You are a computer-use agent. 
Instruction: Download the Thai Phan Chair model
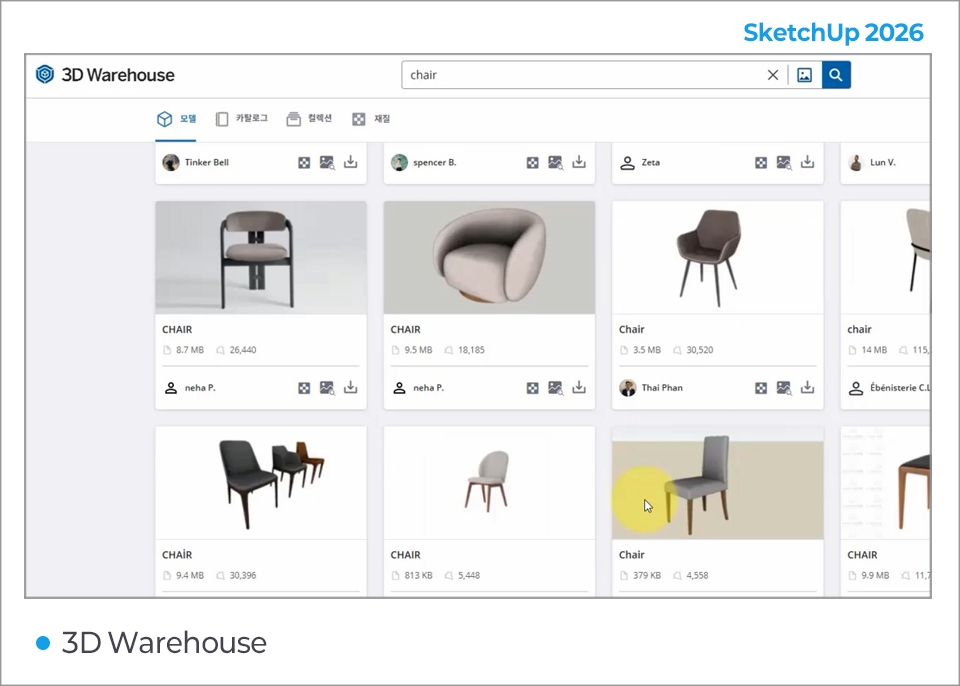(x=808, y=387)
